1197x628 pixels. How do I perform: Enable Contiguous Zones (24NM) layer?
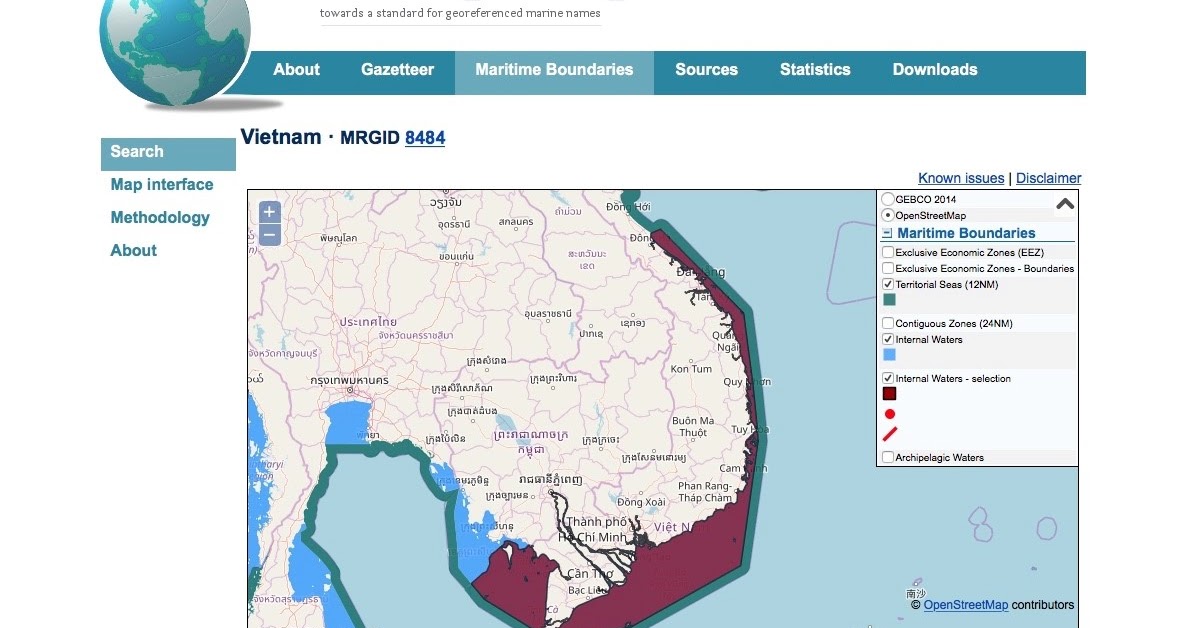pos(888,323)
